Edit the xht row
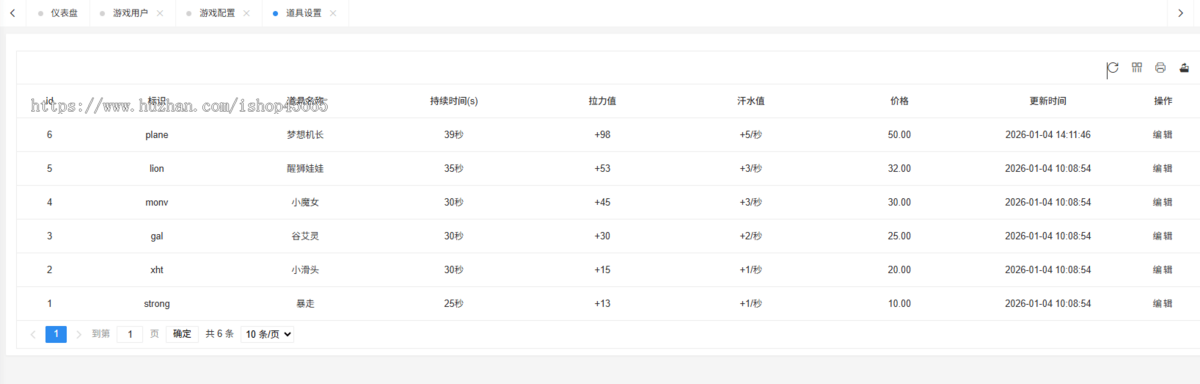Screen dimensions: 1200x384 1163,270
